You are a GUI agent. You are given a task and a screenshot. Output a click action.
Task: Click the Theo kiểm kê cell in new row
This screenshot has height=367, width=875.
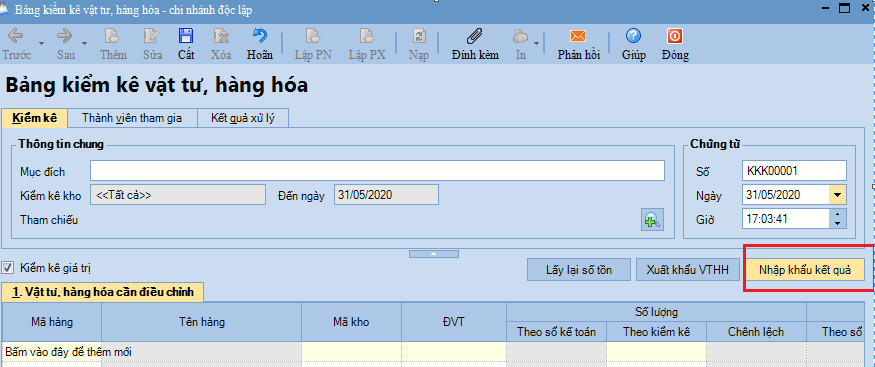[656, 352]
